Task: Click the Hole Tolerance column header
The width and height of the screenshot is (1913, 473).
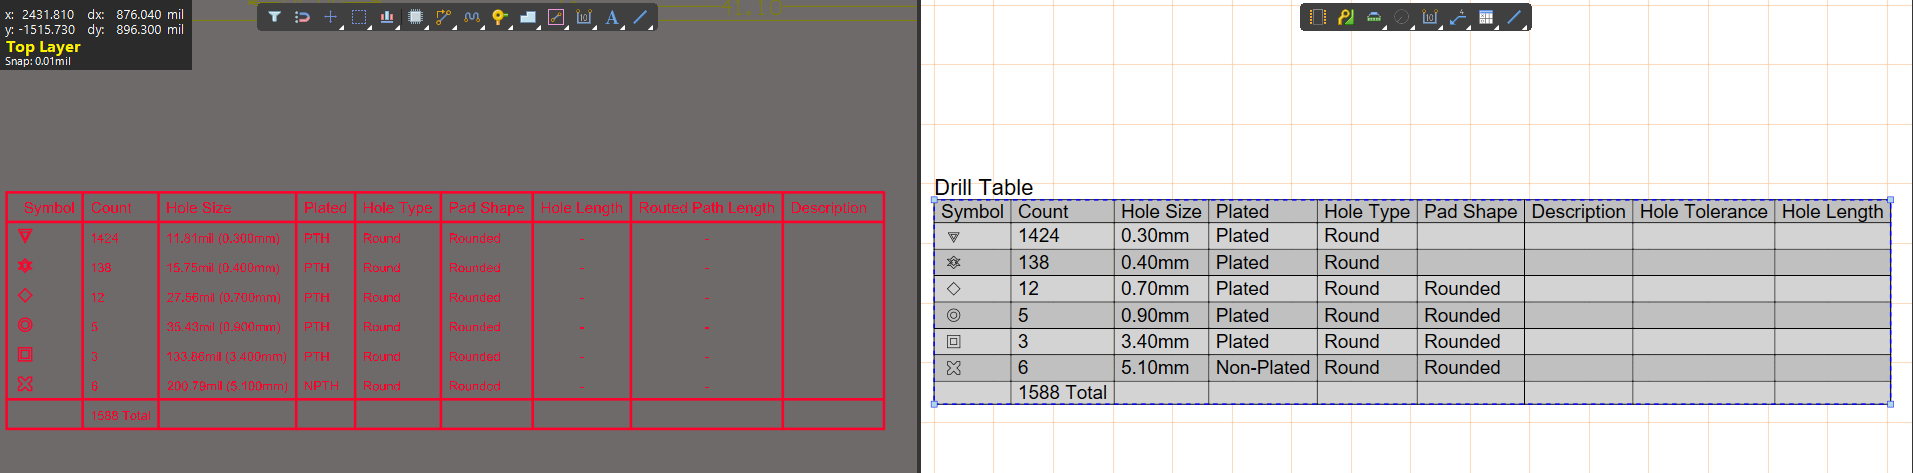Action: tap(1703, 211)
